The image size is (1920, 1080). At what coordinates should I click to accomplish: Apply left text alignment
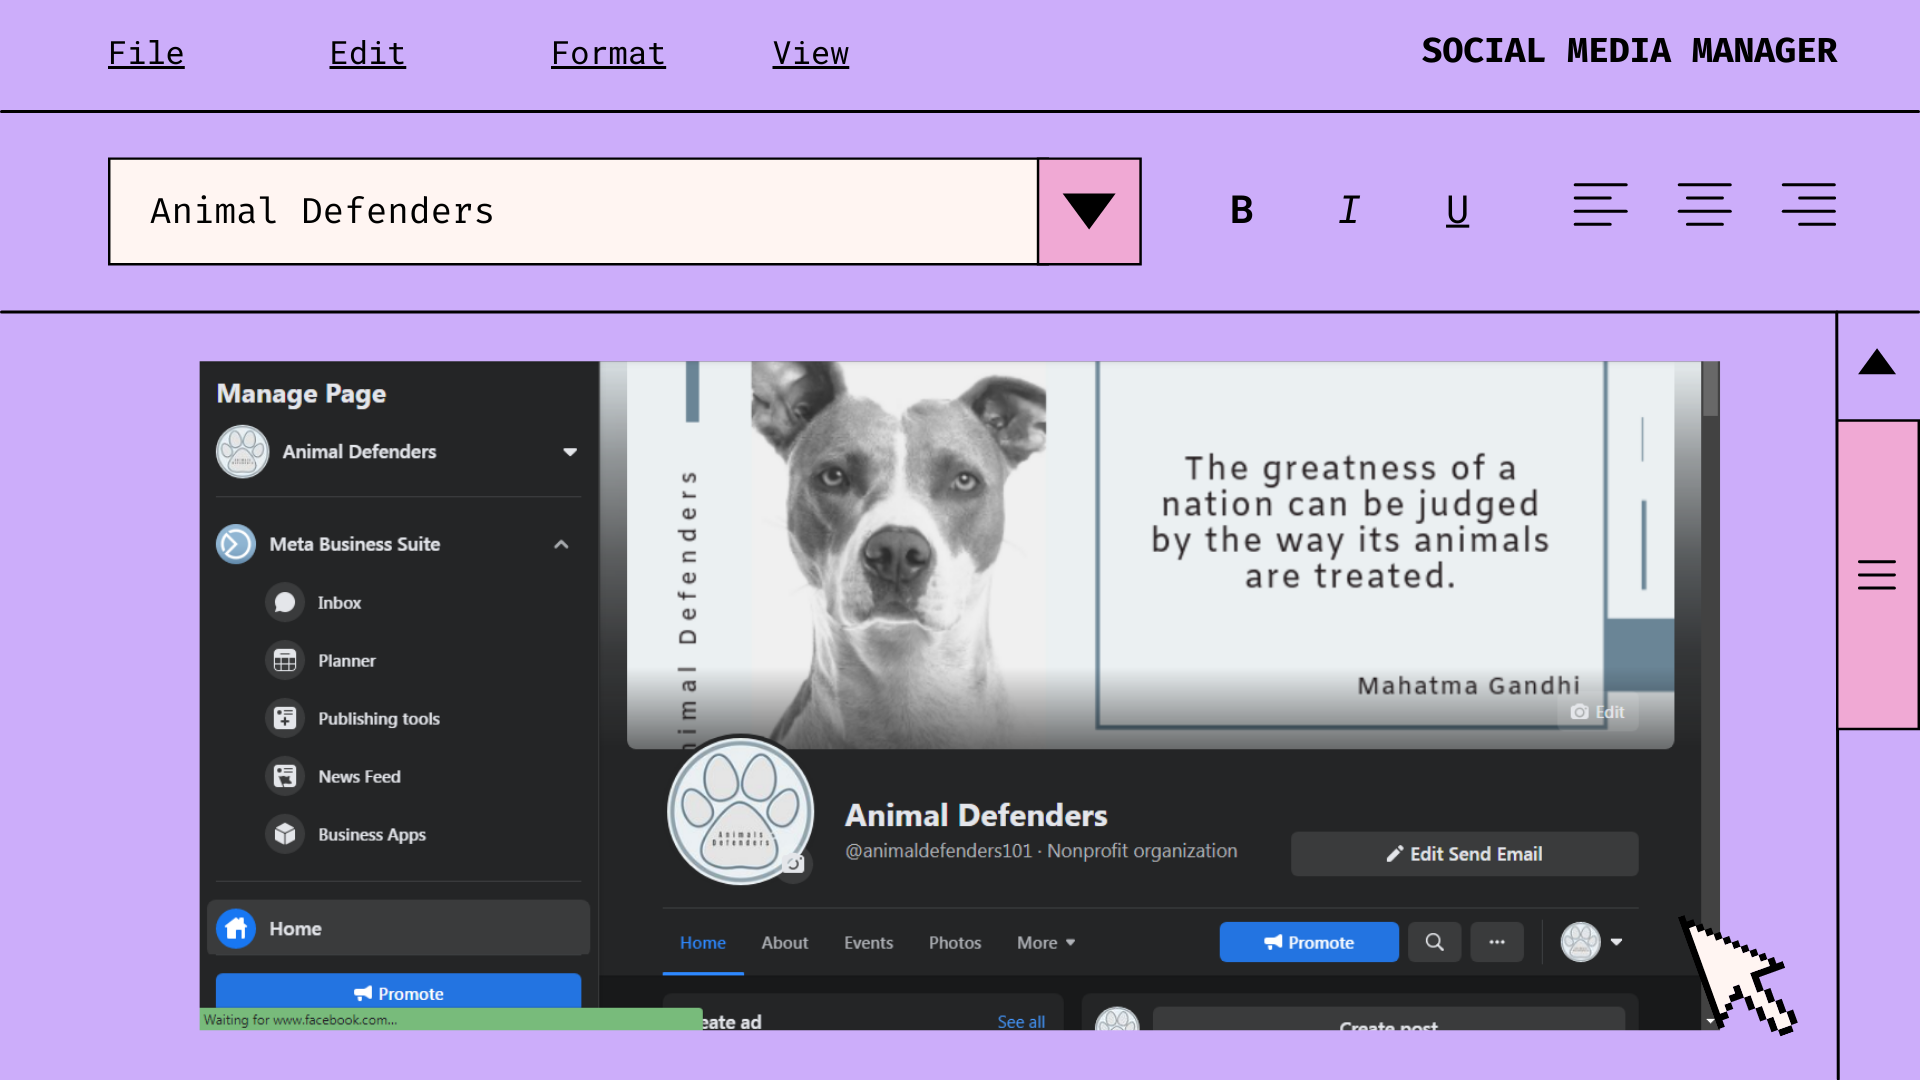[x=1600, y=205]
